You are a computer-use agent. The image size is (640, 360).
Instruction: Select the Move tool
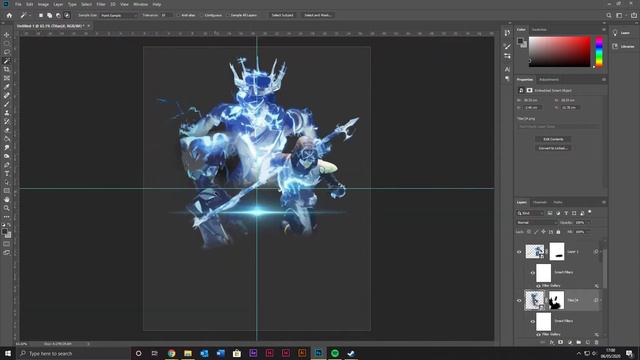7,35
